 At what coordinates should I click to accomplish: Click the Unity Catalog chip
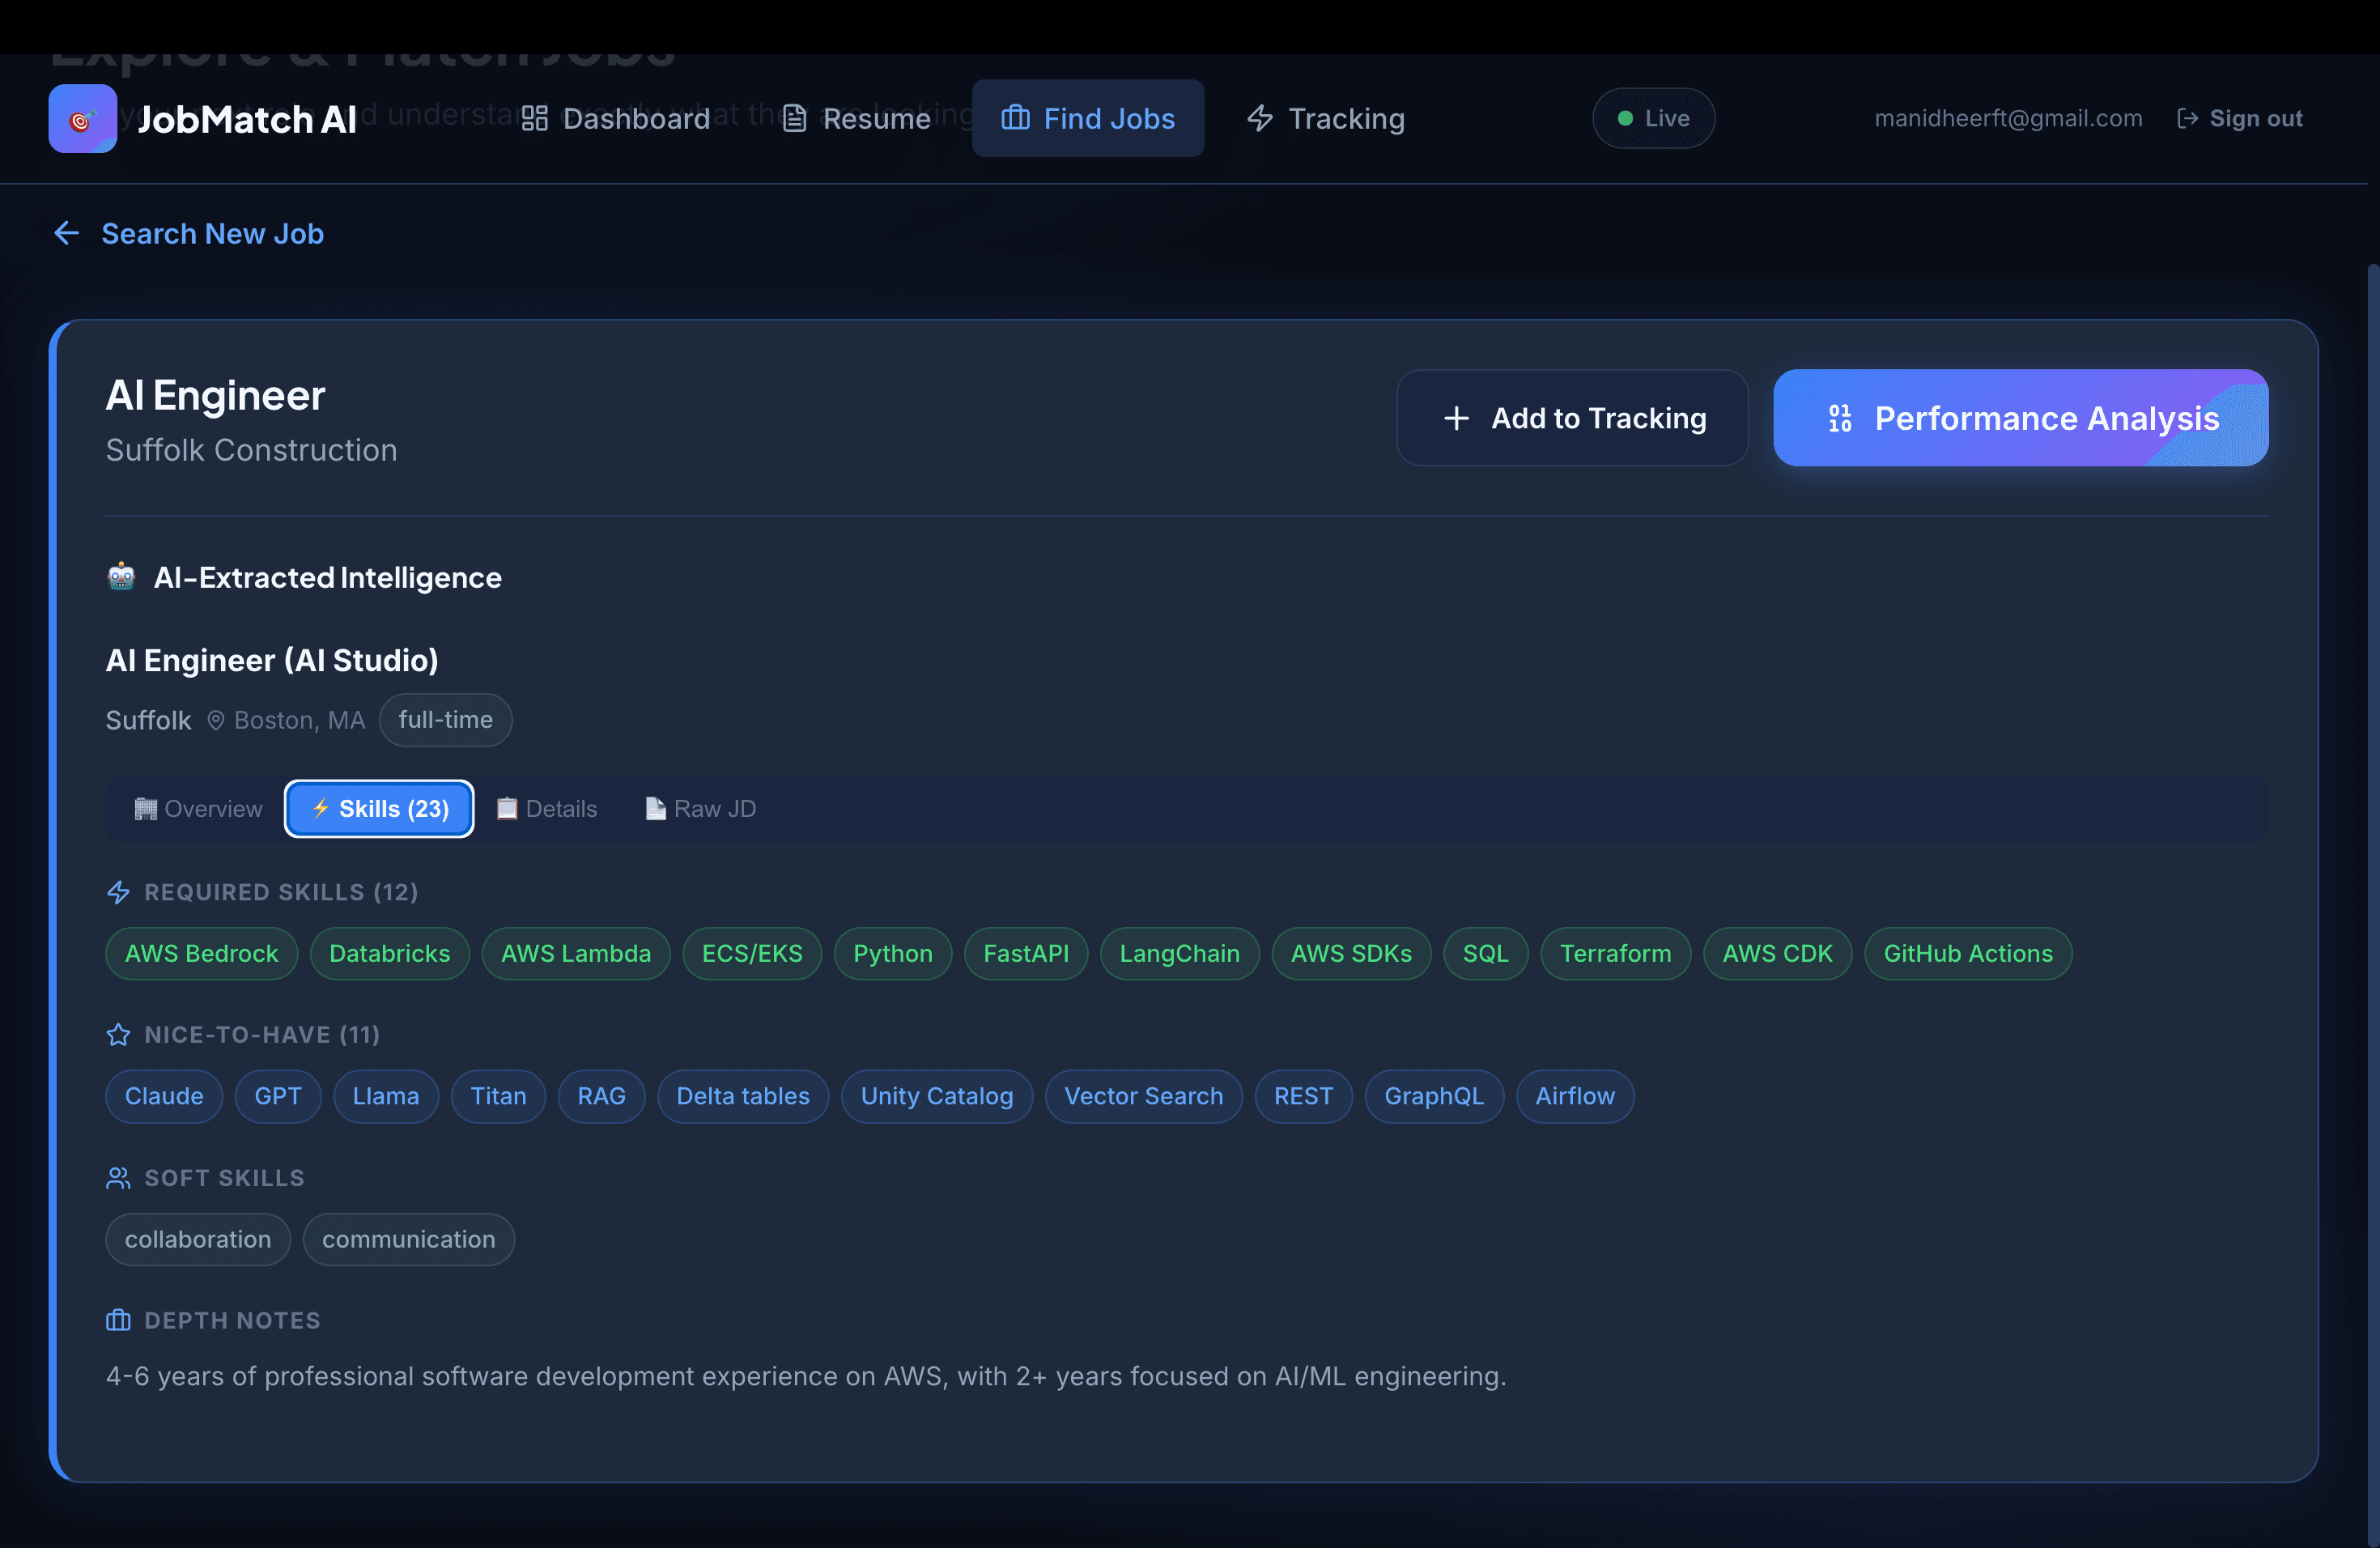coord(937,1097)
